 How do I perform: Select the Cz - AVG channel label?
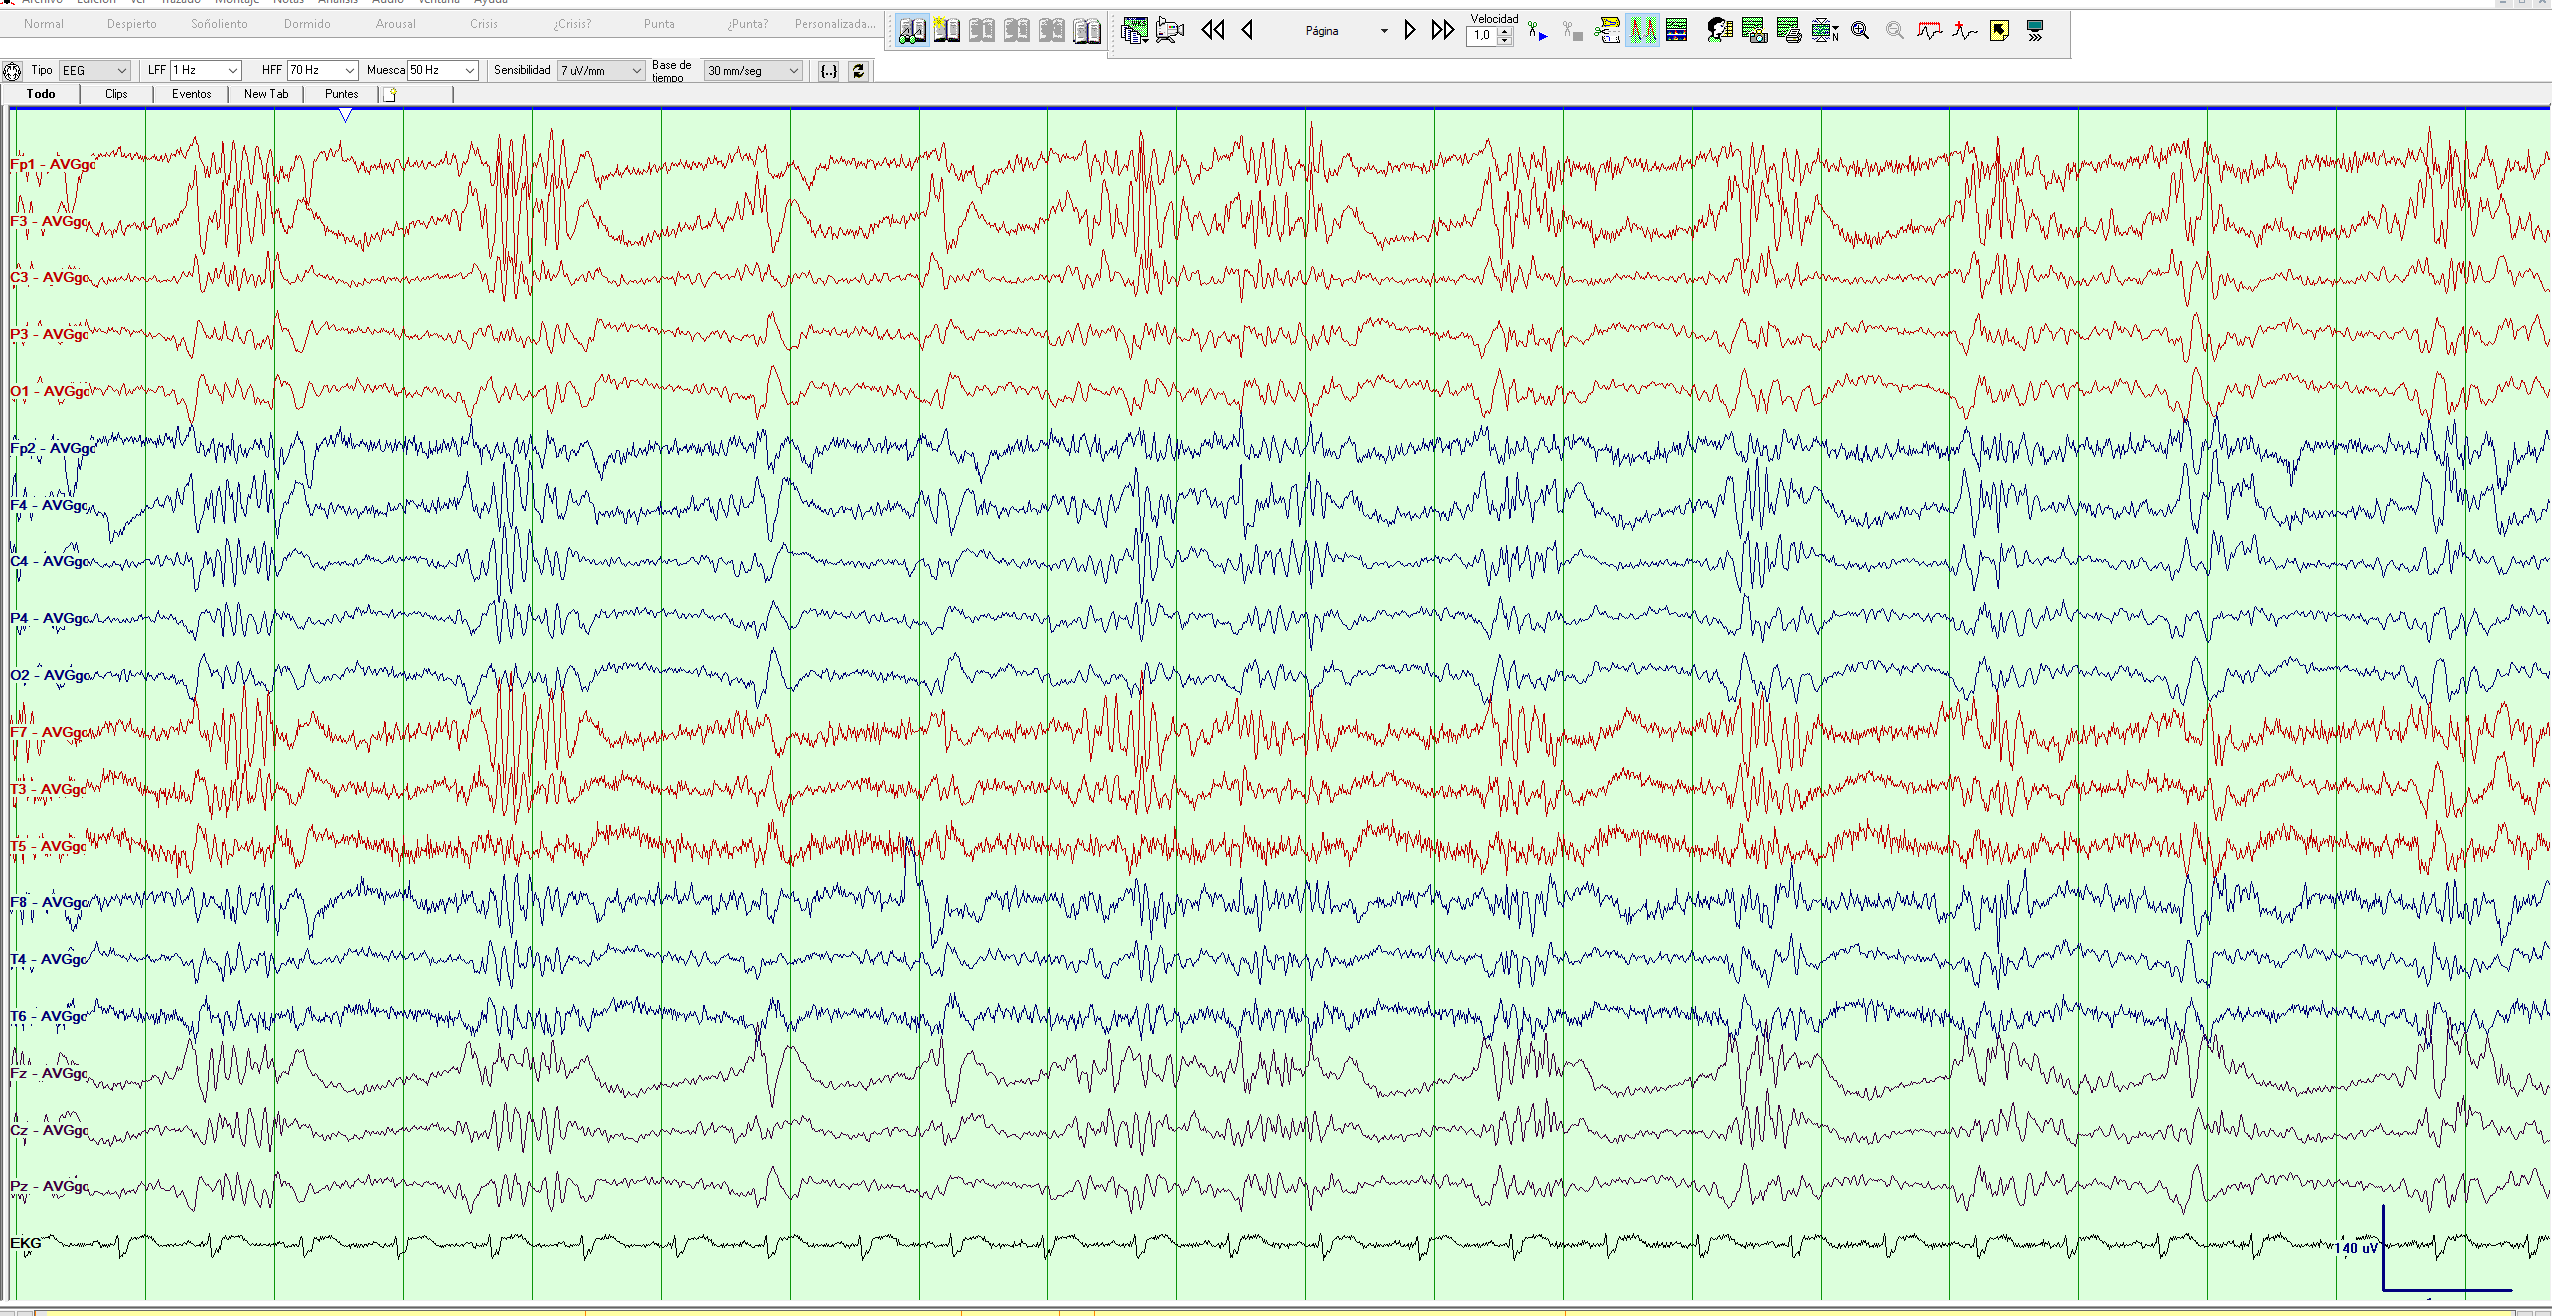(49, 1130)
